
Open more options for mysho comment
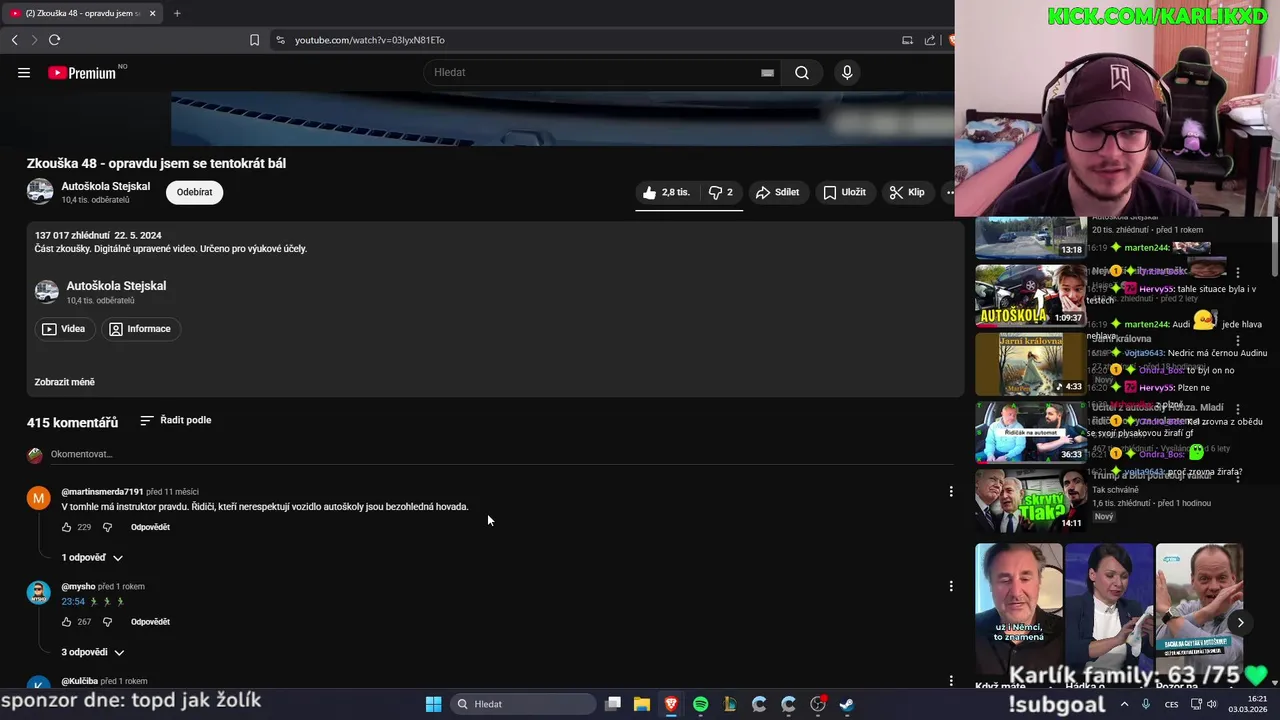pos(951,586)
